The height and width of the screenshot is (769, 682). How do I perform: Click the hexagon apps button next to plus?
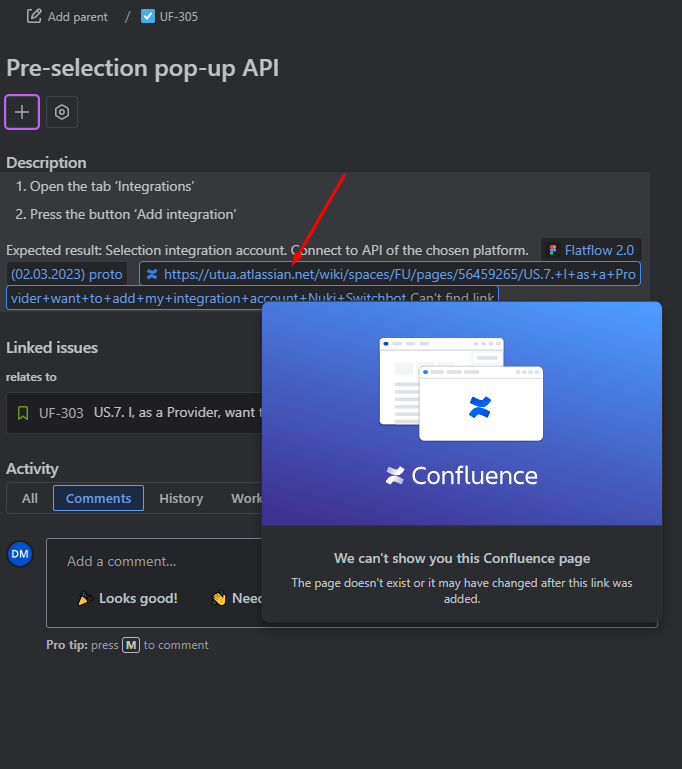click(x=62, y=112)
